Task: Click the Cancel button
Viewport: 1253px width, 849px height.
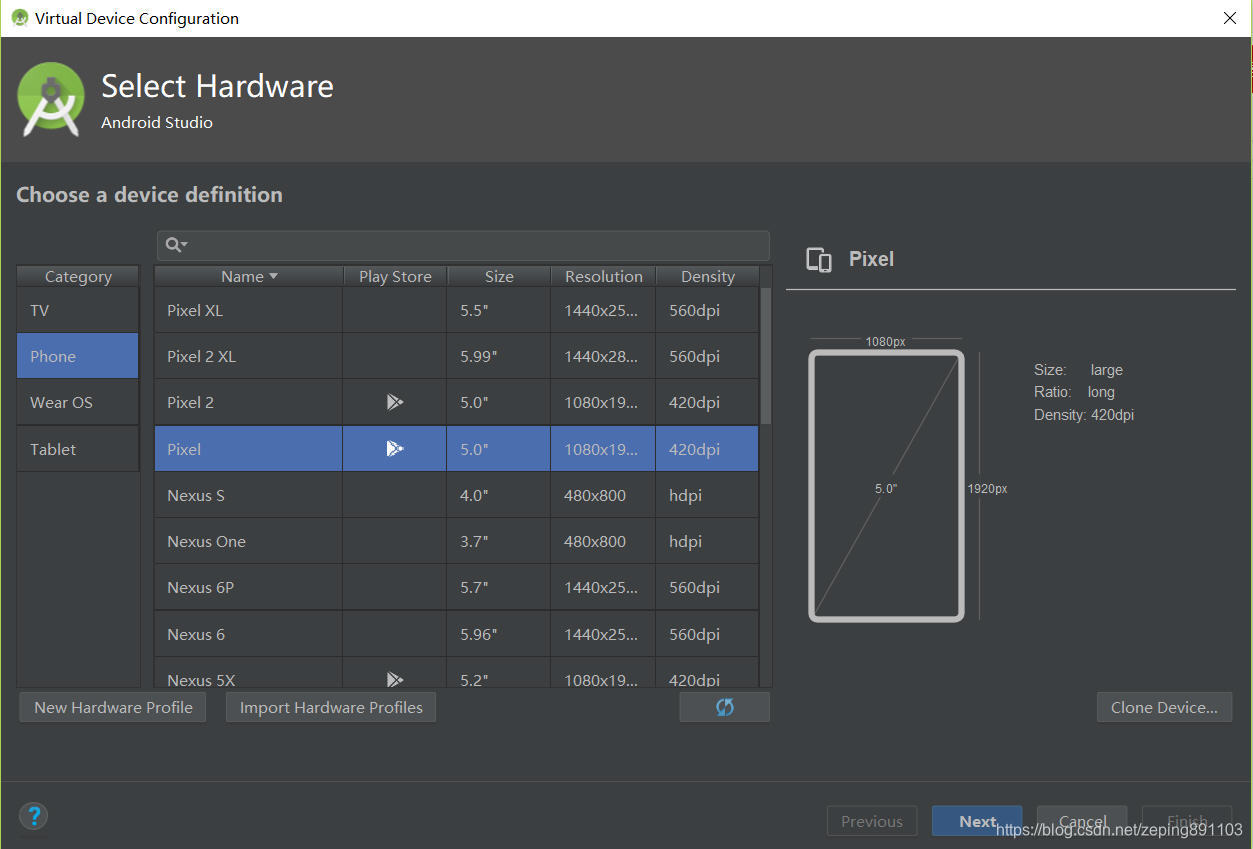Action: 1082,821
